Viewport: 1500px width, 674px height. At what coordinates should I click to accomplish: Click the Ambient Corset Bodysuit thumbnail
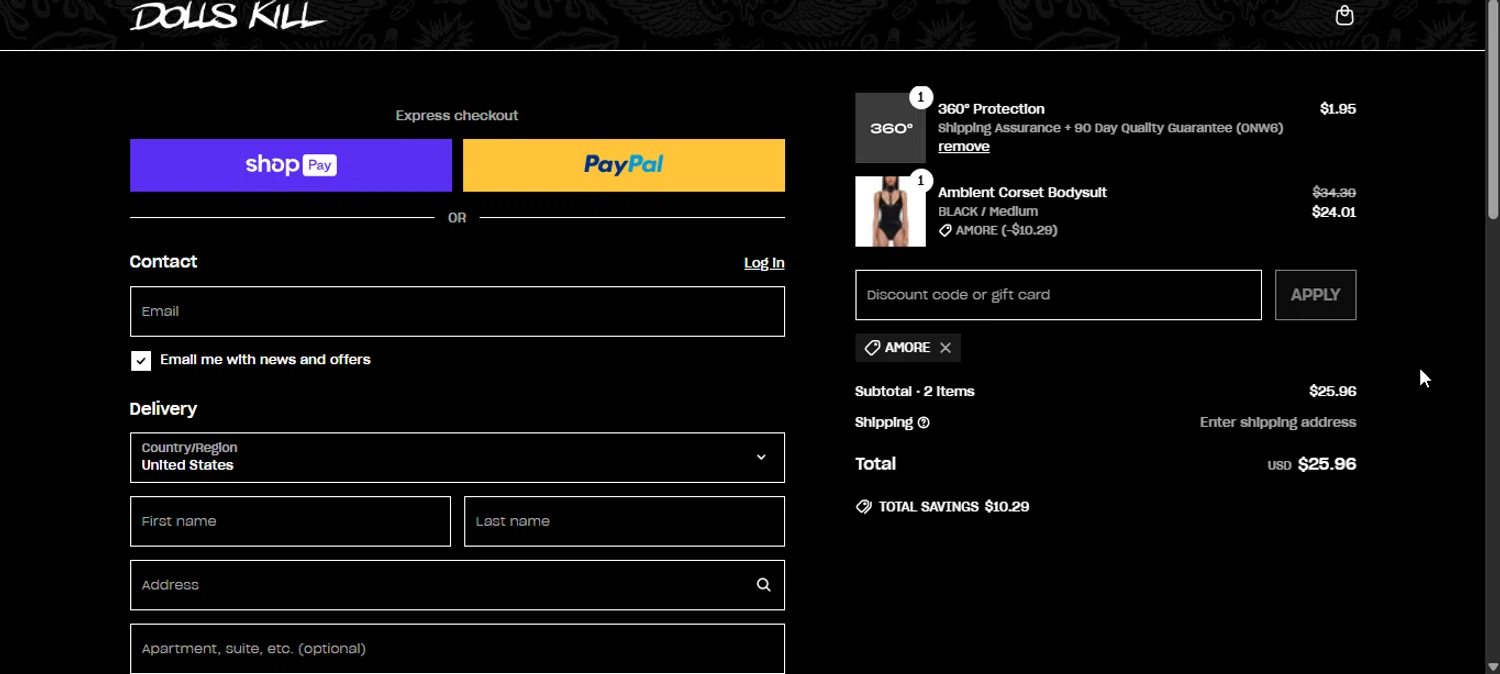click(890, 212)
